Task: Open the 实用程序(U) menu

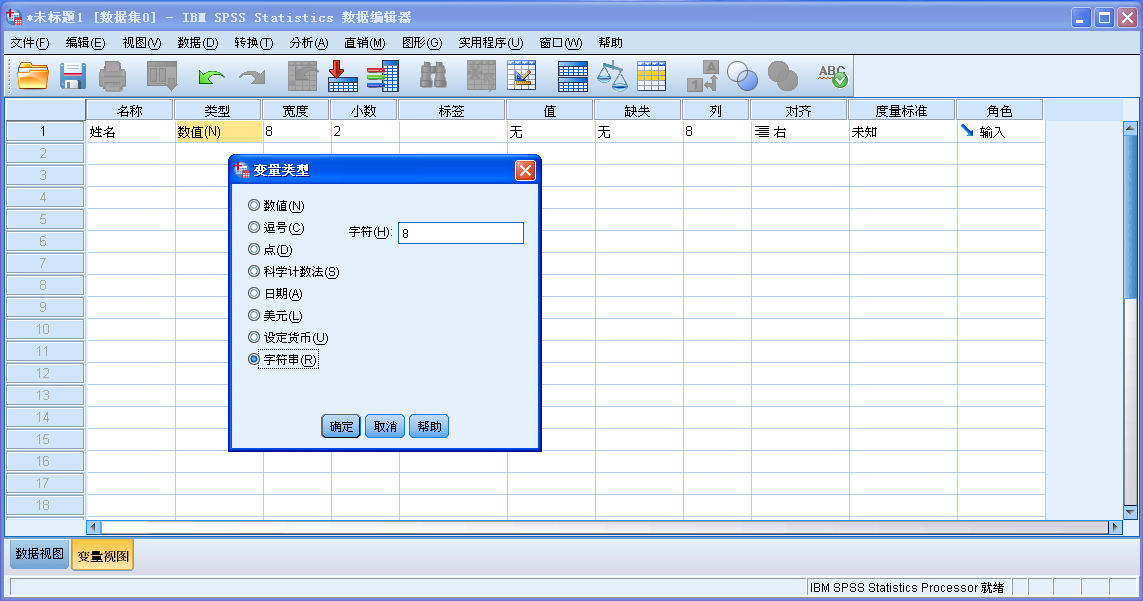Action: pos(491,43)
